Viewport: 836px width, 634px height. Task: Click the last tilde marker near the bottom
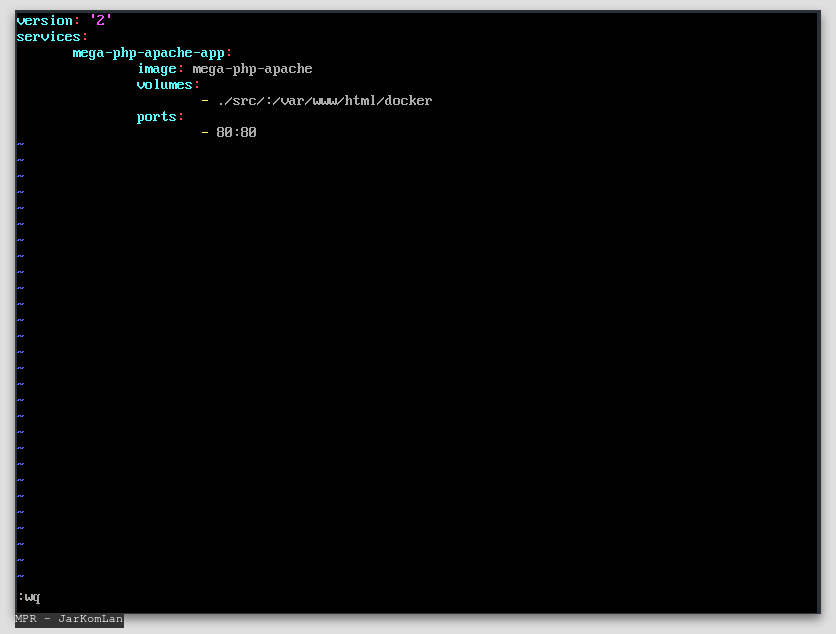(18, 577)
